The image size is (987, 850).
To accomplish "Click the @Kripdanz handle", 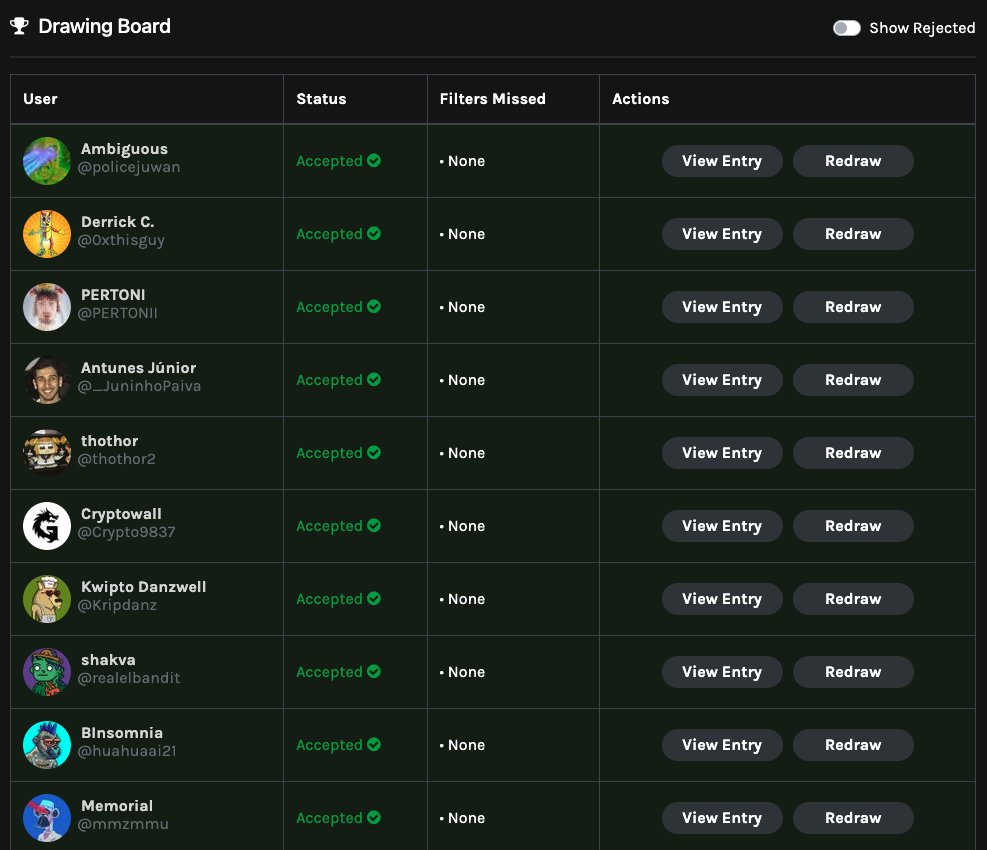I will tap(117, 606).
